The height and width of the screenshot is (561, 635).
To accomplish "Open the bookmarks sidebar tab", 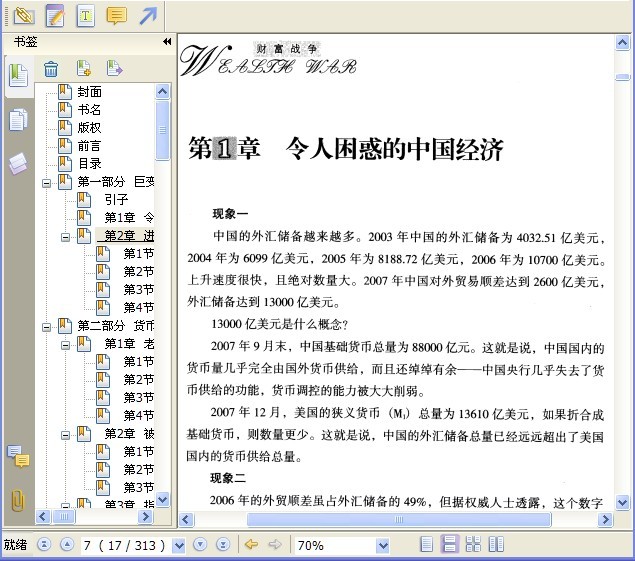I will click(19, 75).
